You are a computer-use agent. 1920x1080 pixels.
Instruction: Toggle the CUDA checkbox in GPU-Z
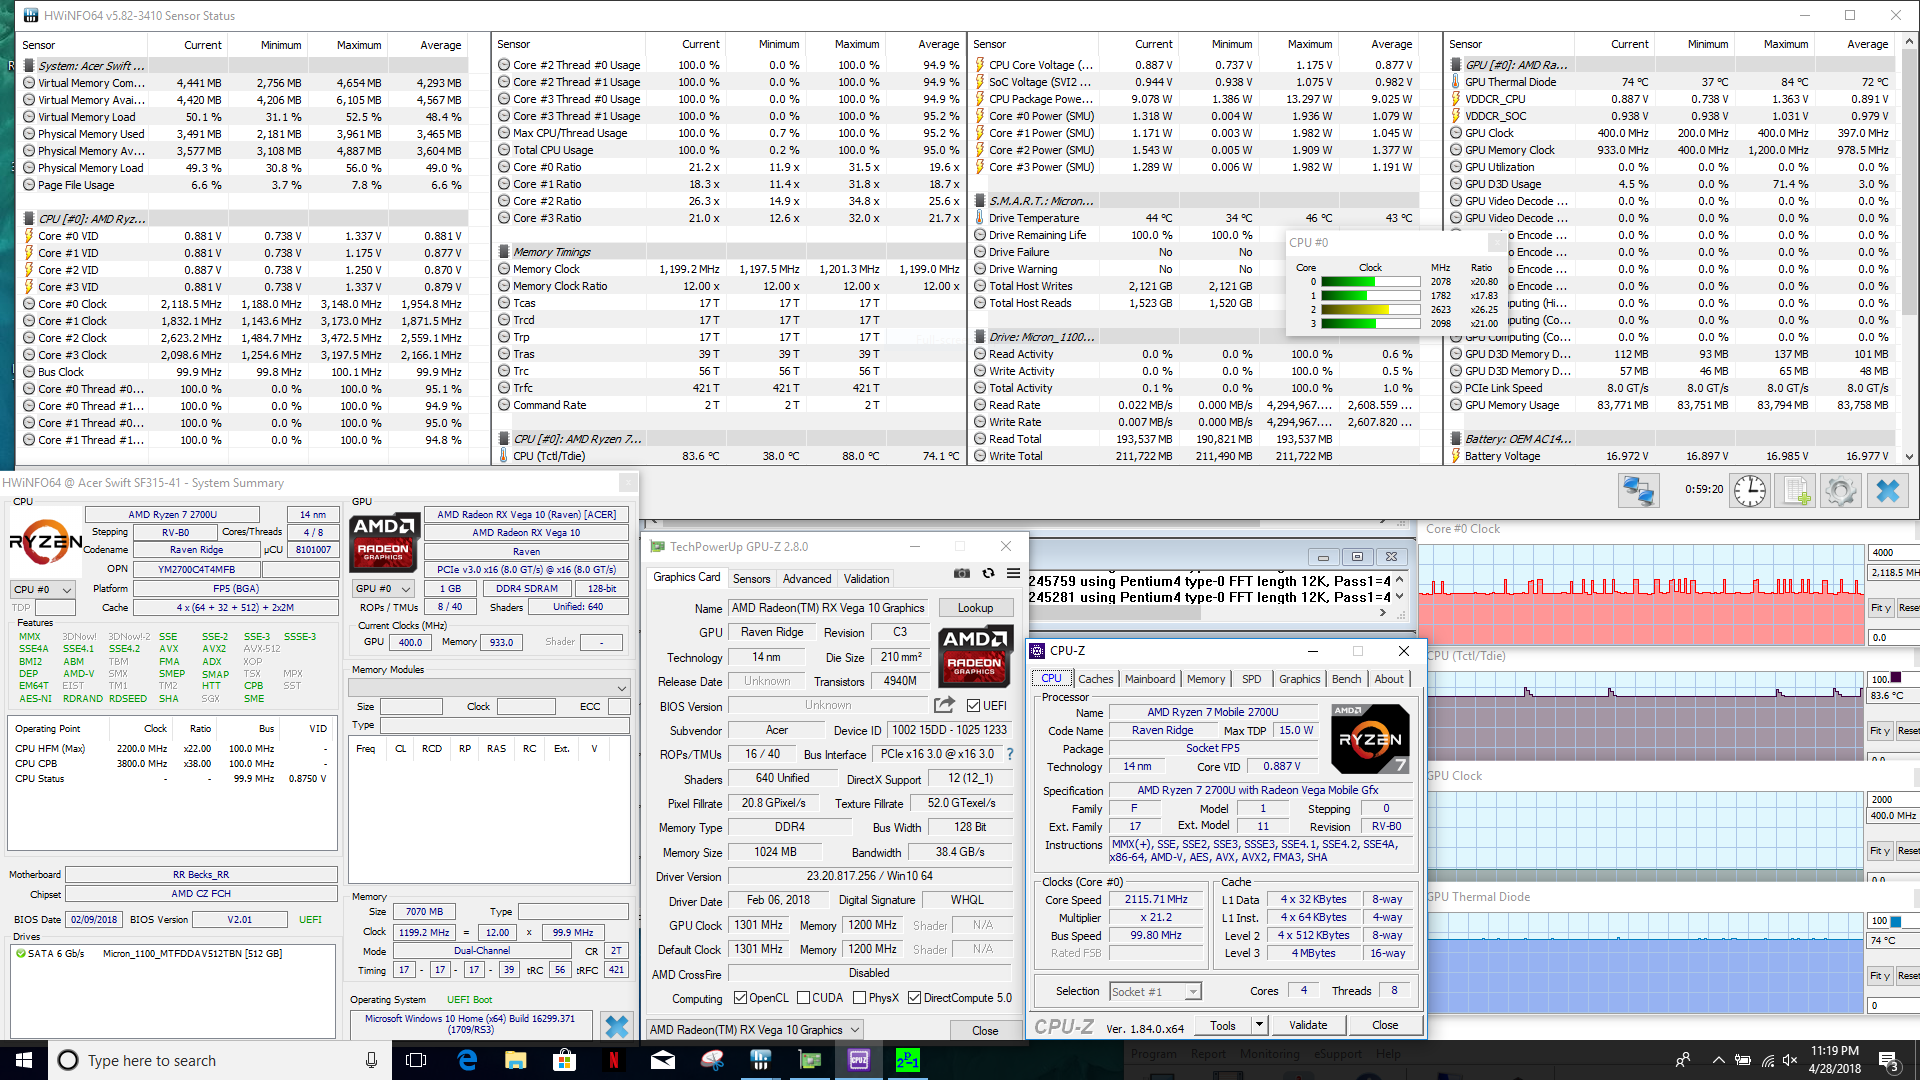point(804,997)
